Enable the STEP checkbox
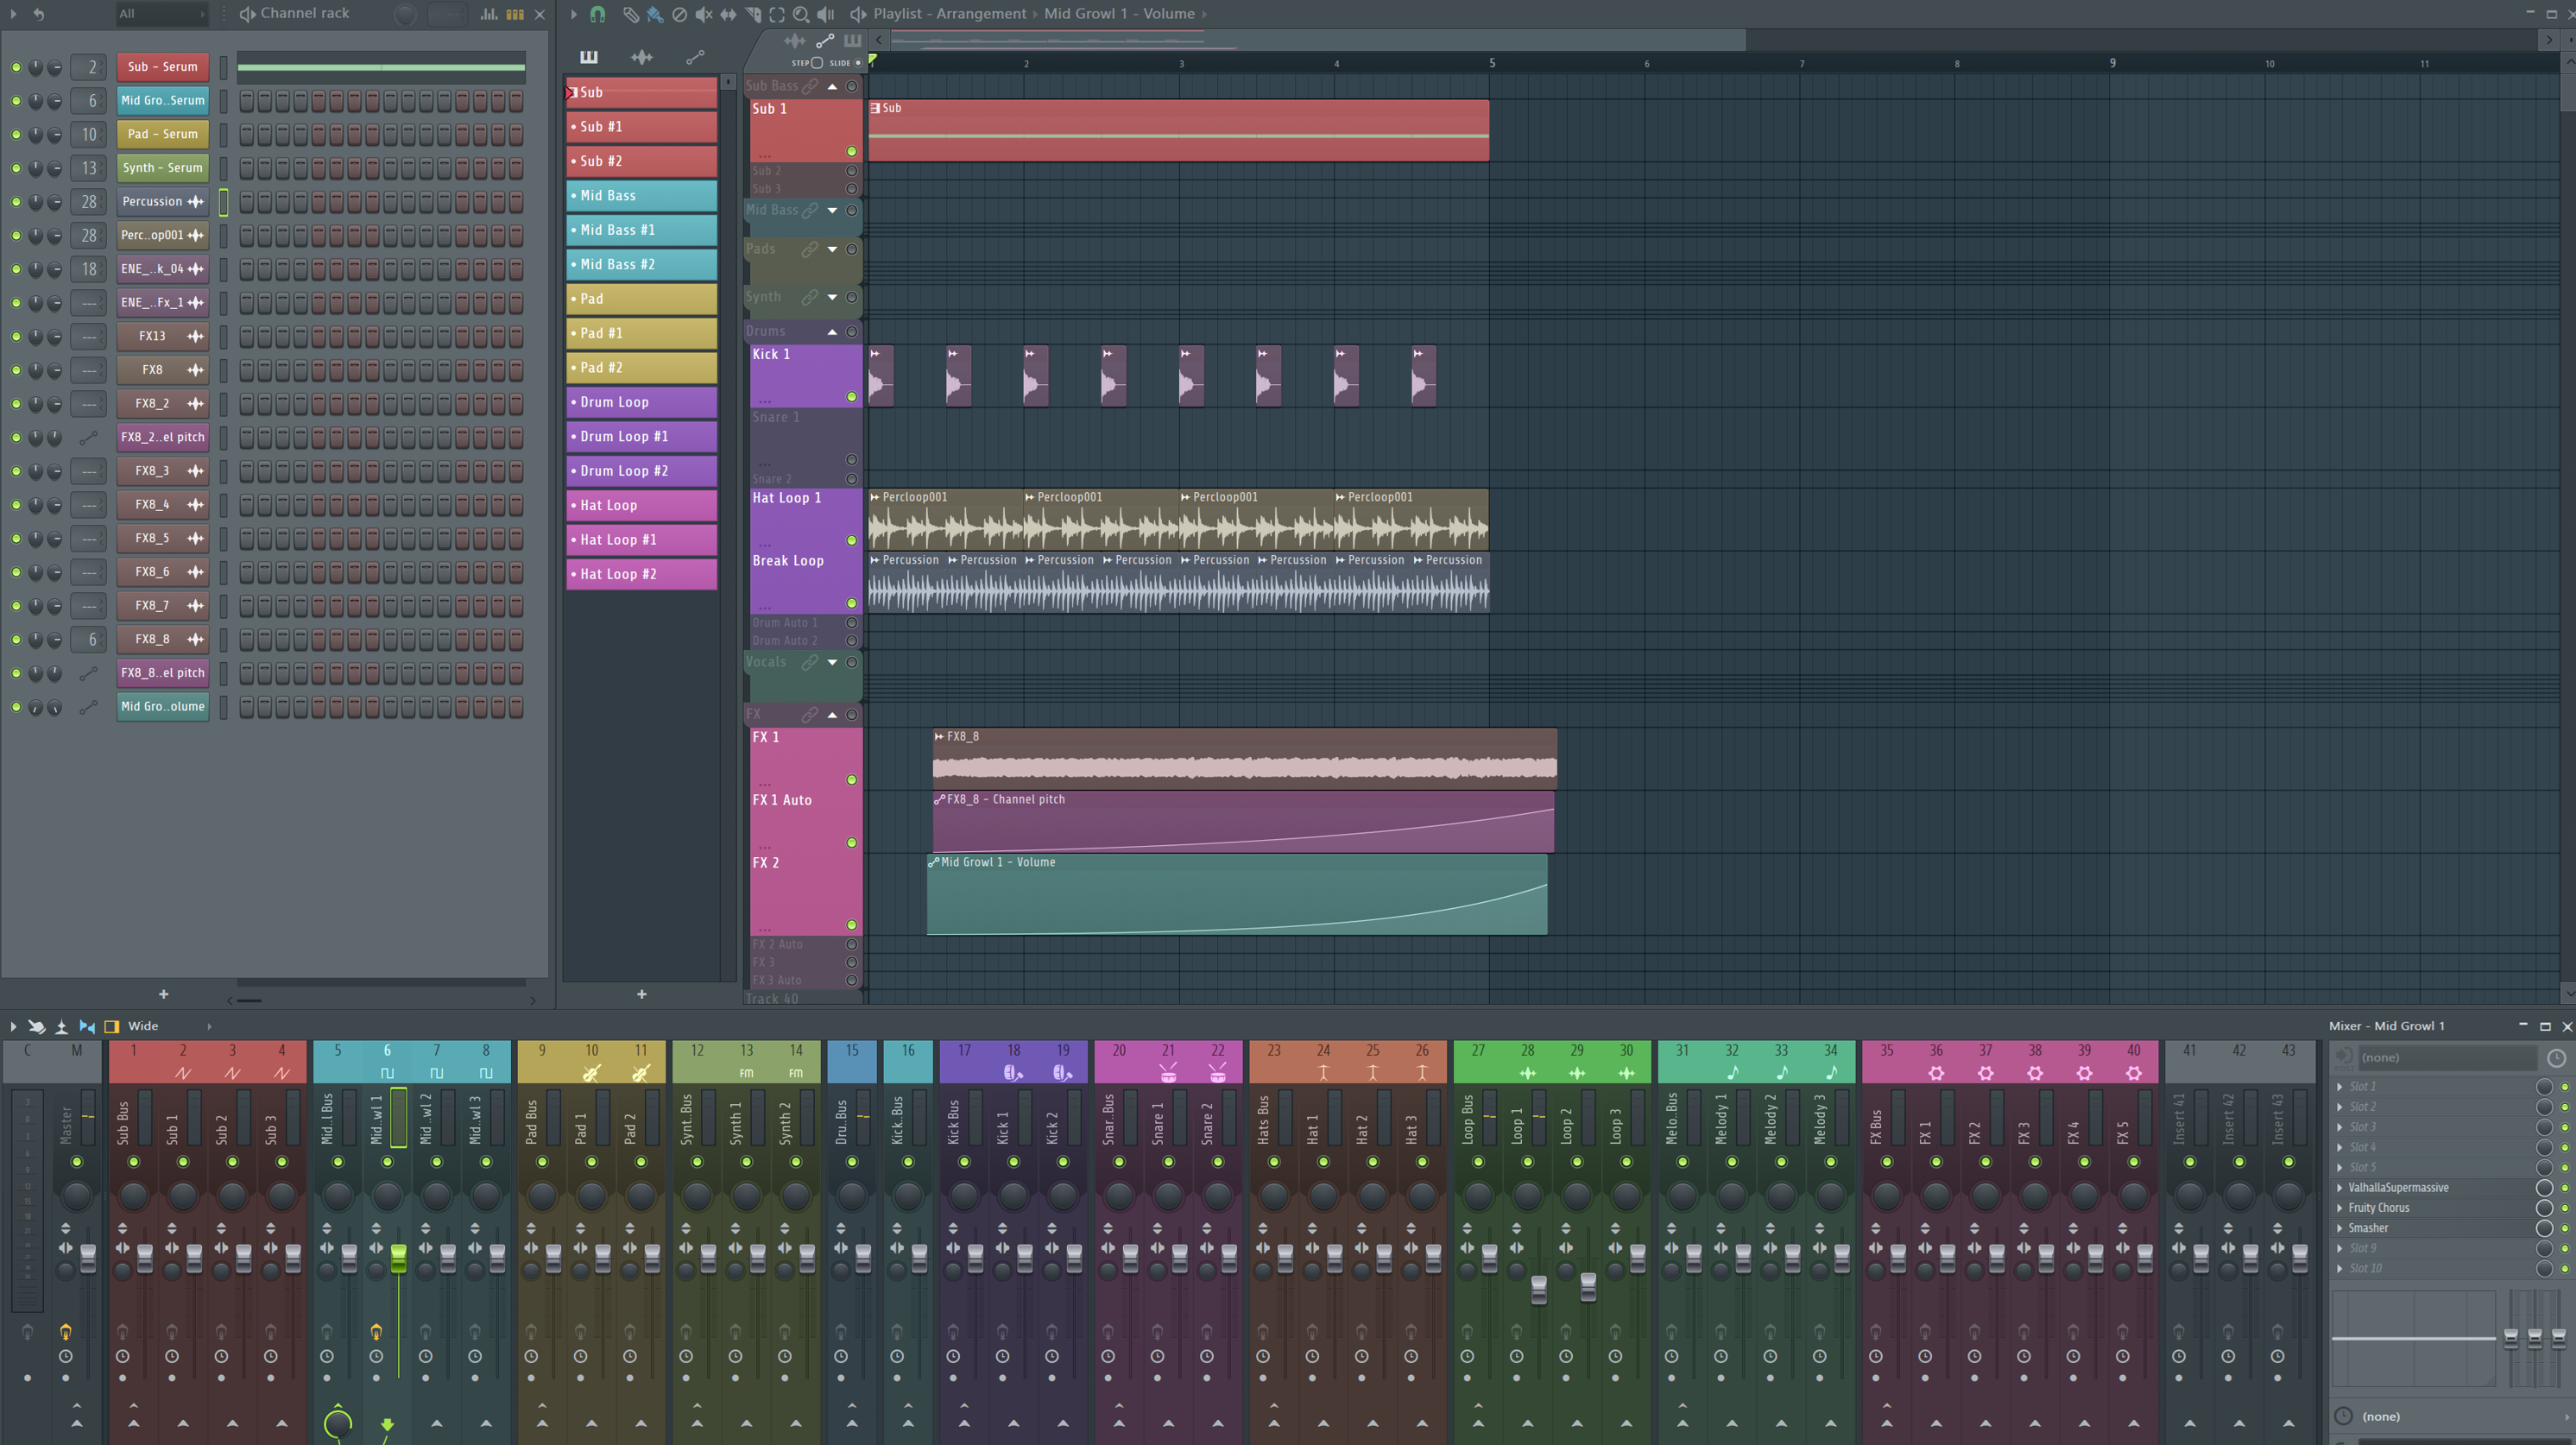2576x1445 pixels. point(817,62)
